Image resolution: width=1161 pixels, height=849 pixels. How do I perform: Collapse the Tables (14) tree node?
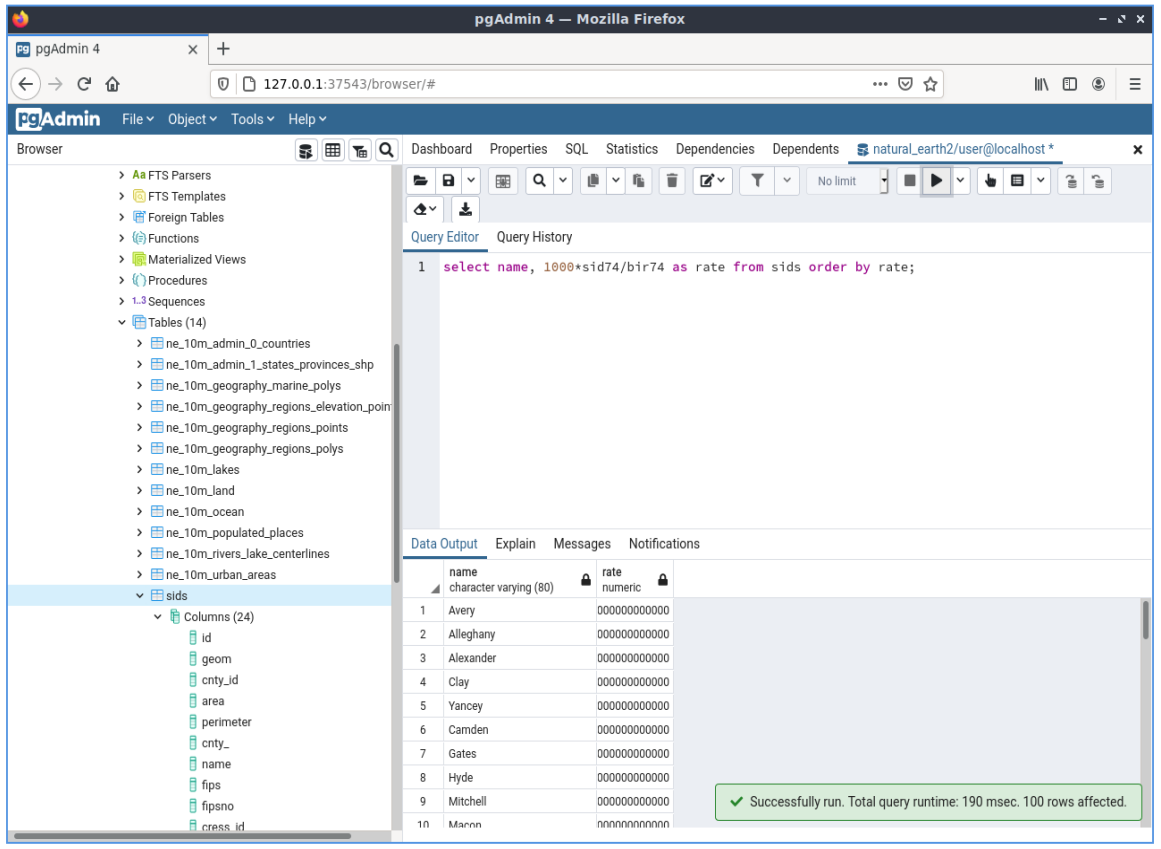pyautogui.click(x=121, y=323)
